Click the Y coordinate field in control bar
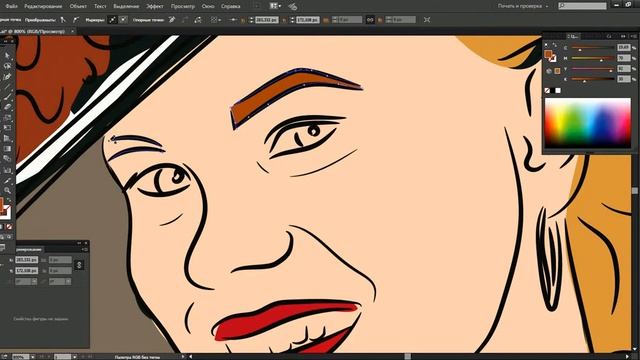 tap(308, 20)
